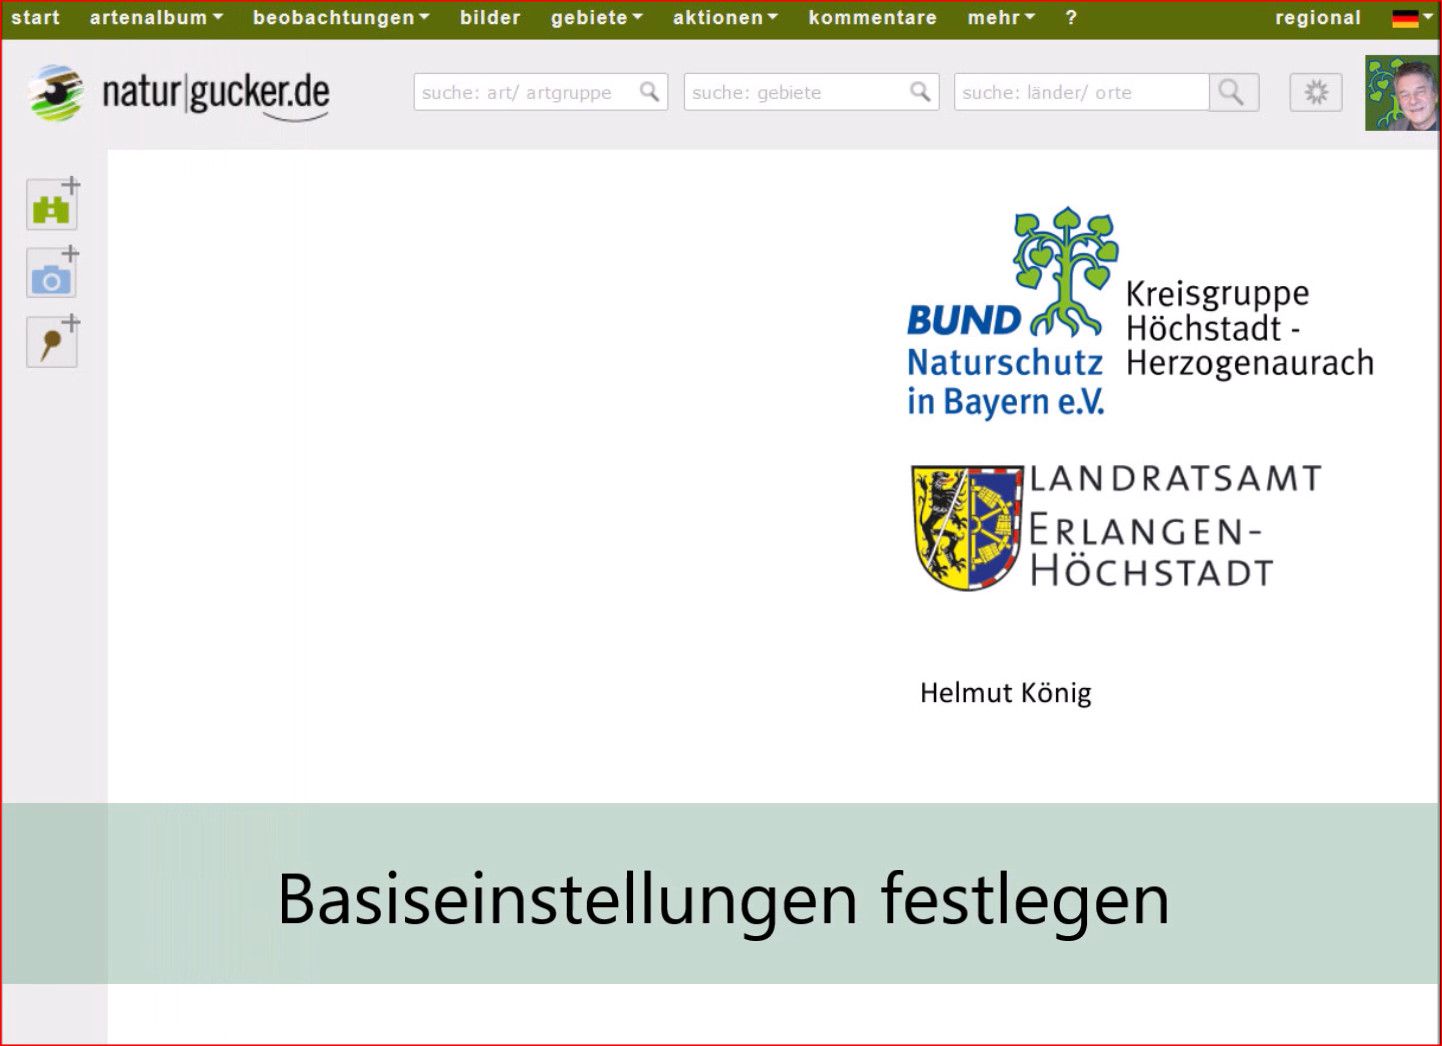Add a new observation with binoculars icon
This screenshot has width=1442, height=1046.
point(52,205)
